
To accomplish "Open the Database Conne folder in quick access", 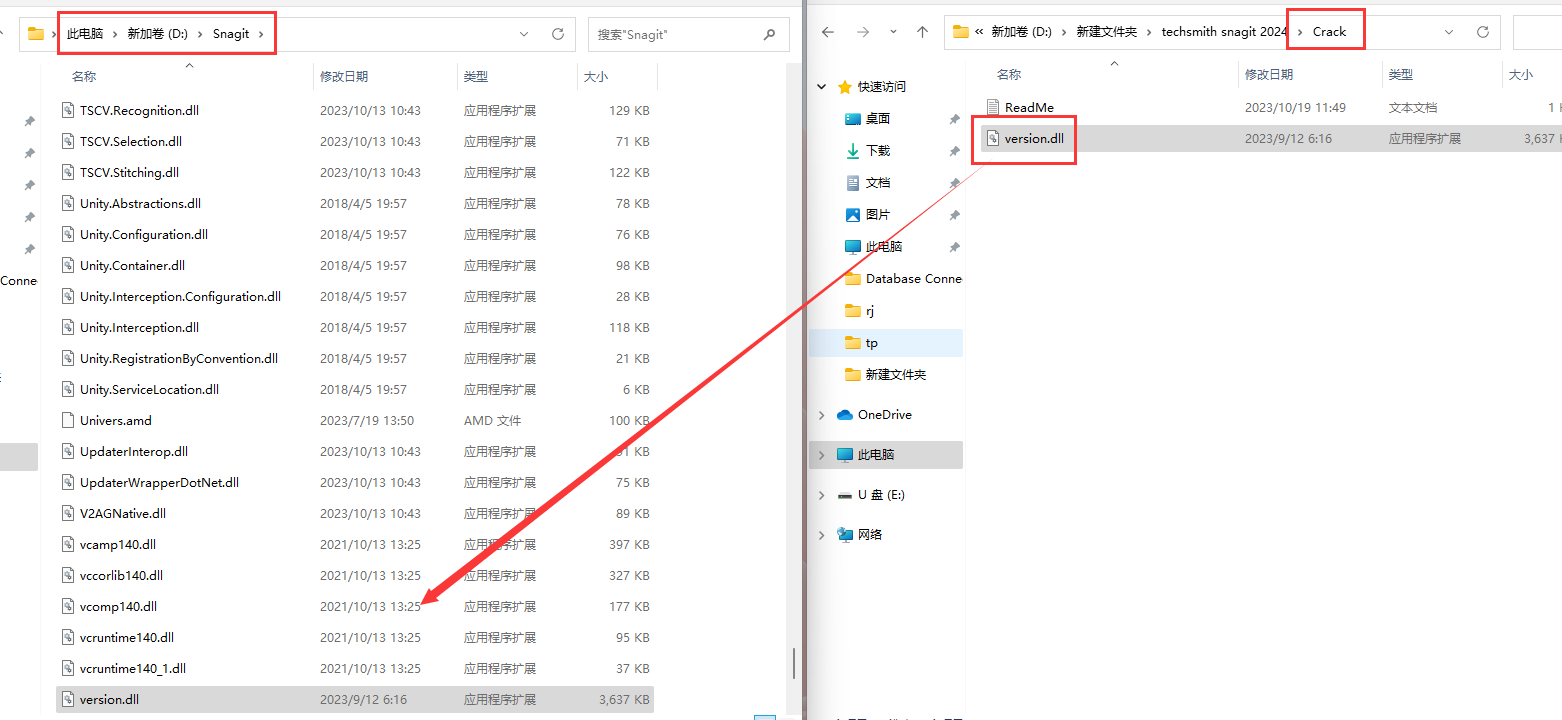I will click(913, 278).
